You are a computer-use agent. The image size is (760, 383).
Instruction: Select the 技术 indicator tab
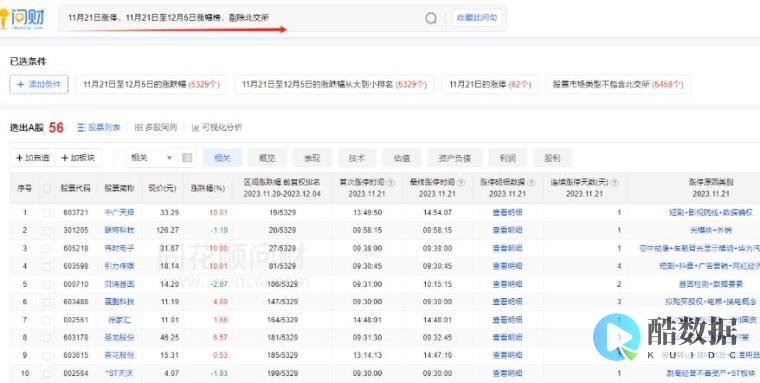357,158
